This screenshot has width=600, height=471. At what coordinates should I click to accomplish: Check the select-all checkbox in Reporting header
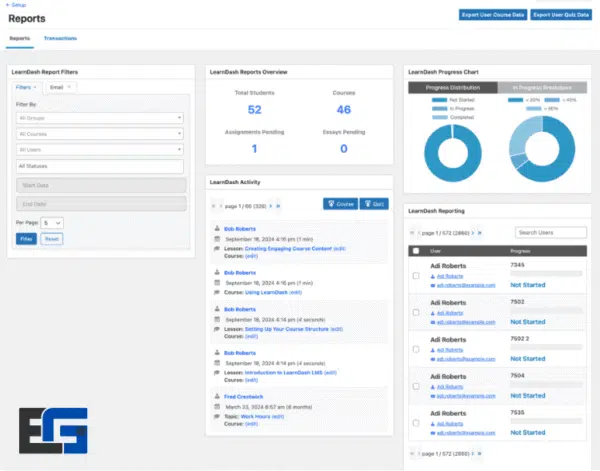416,251
